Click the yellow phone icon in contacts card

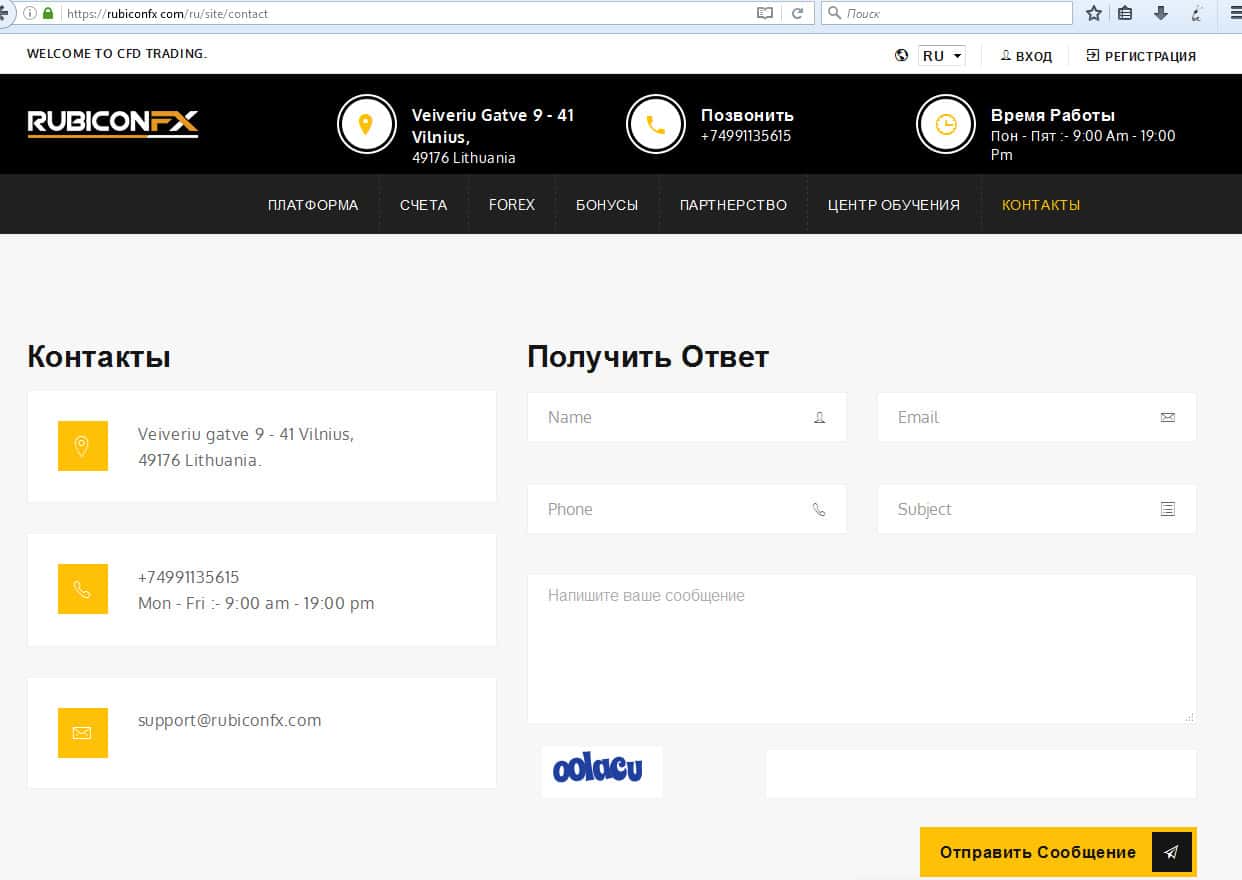tap(82, 589)
